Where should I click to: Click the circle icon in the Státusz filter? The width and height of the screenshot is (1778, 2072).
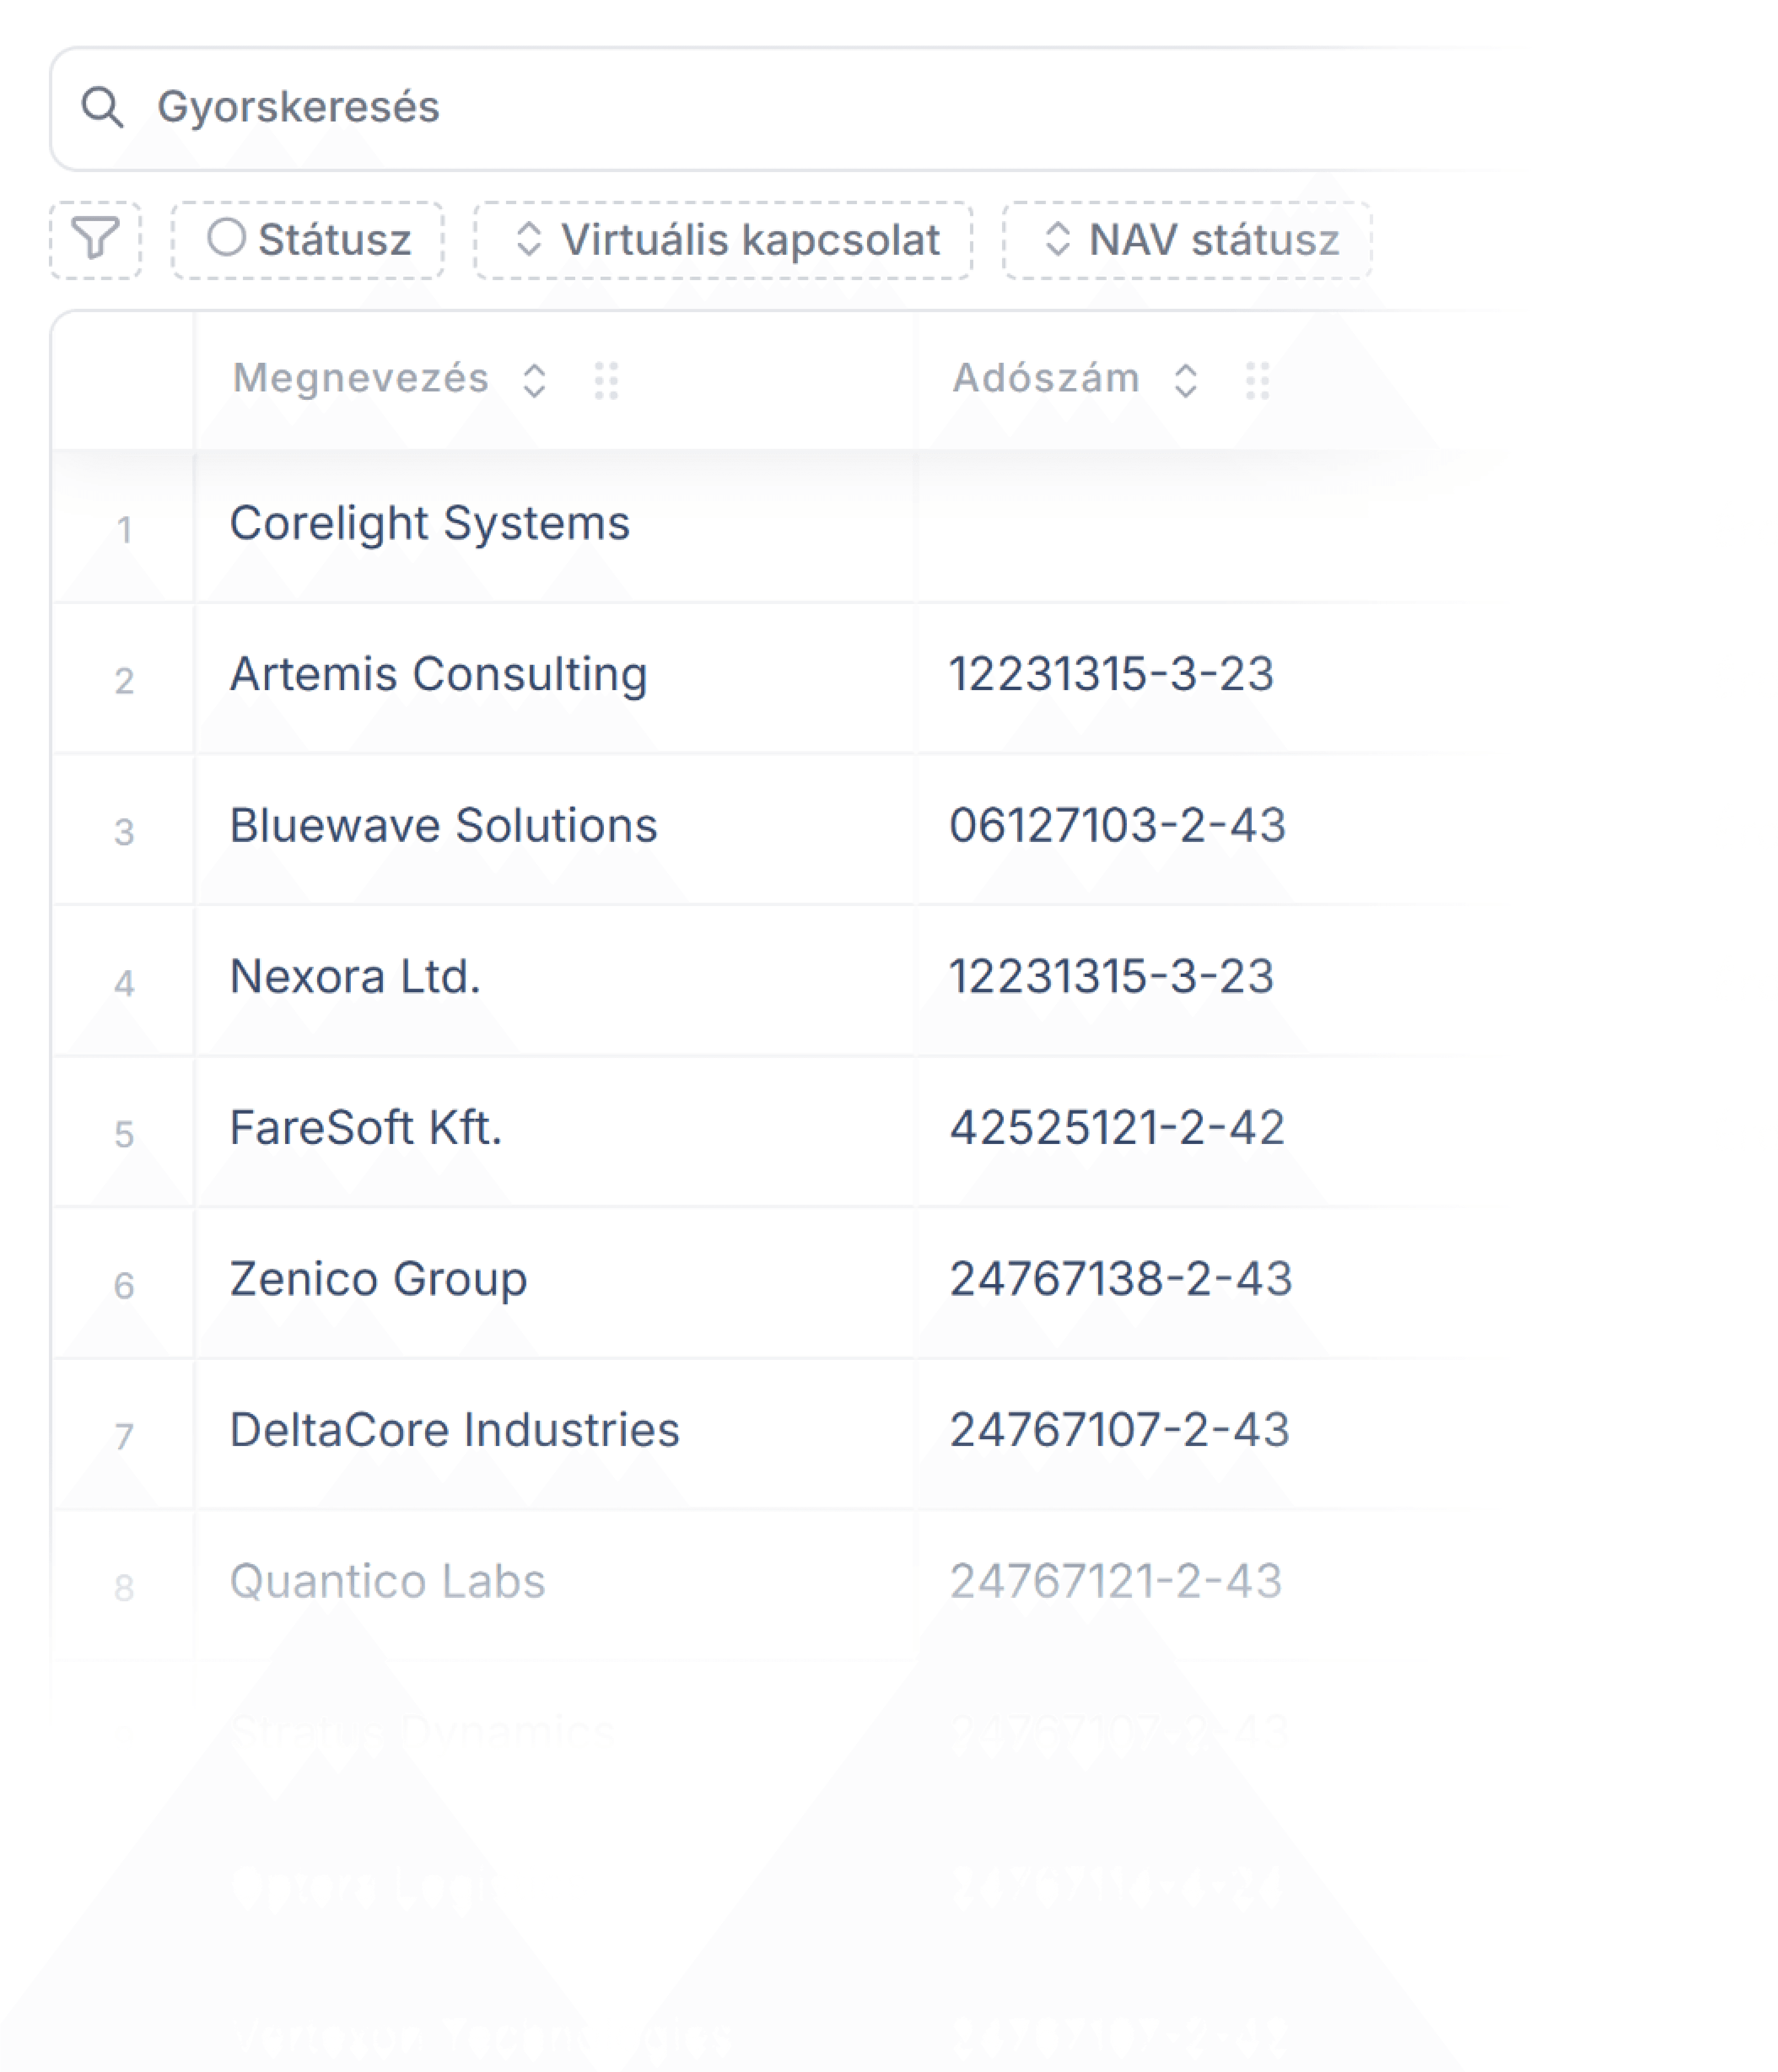point(226,238)
